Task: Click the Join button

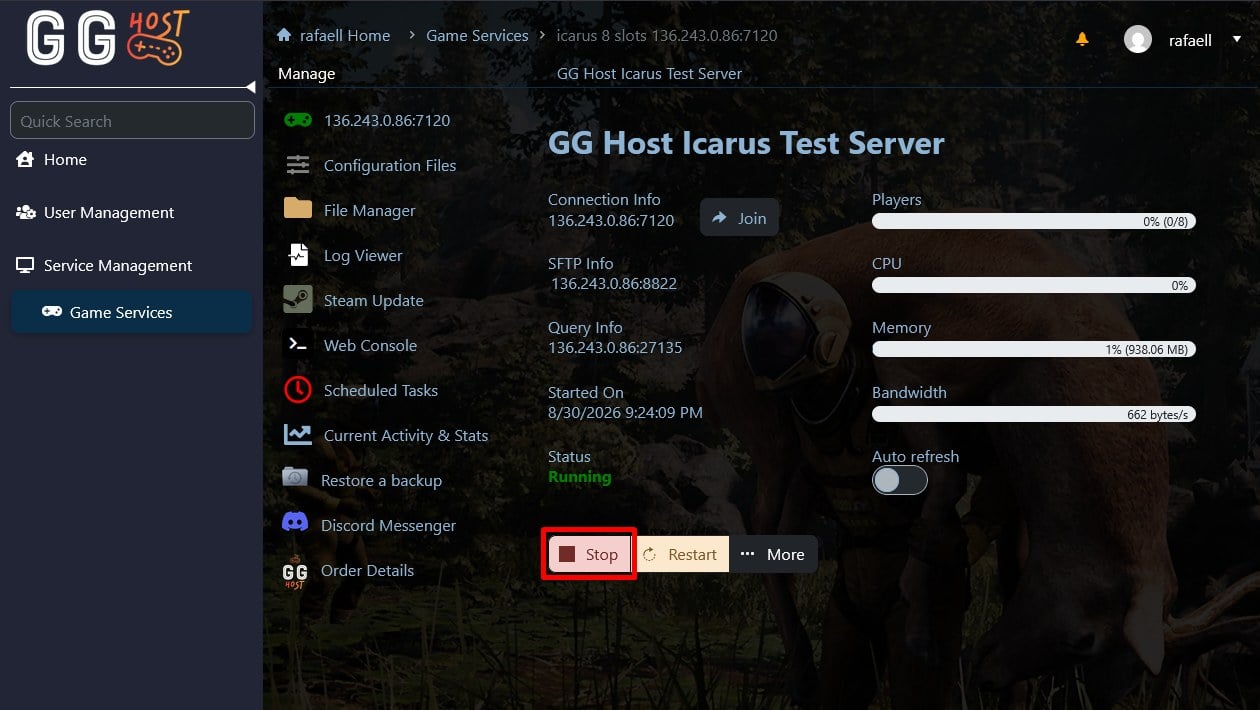Action: pyautogui.click(x=739, y=218)
